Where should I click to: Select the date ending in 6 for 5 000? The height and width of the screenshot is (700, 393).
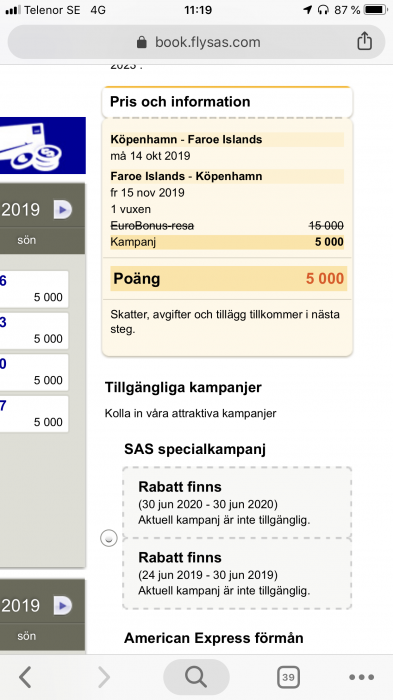pyautogui.click(x=34, y=289)
